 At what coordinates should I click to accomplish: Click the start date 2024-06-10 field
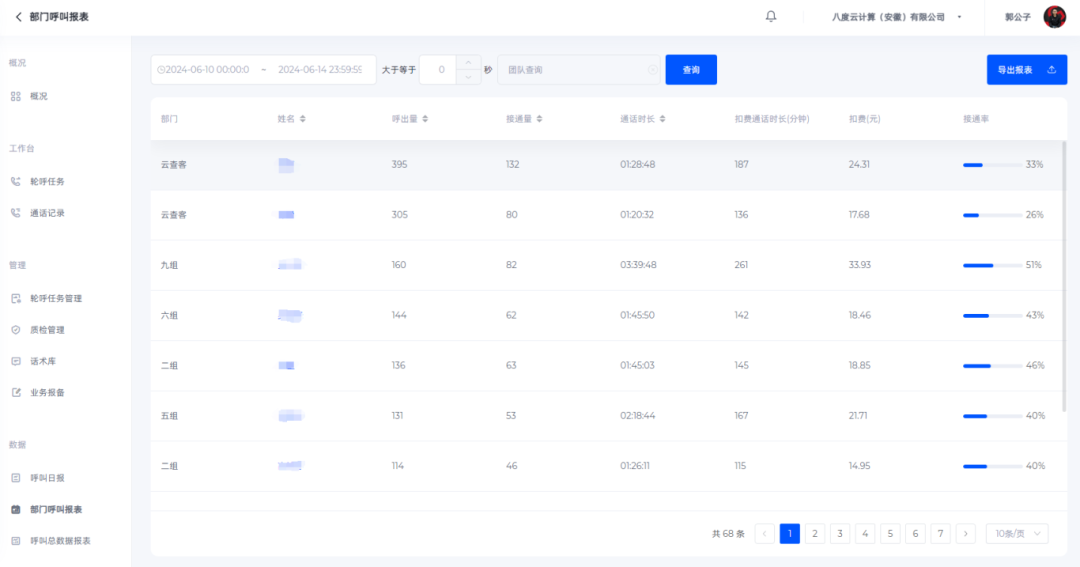(207, 70)
